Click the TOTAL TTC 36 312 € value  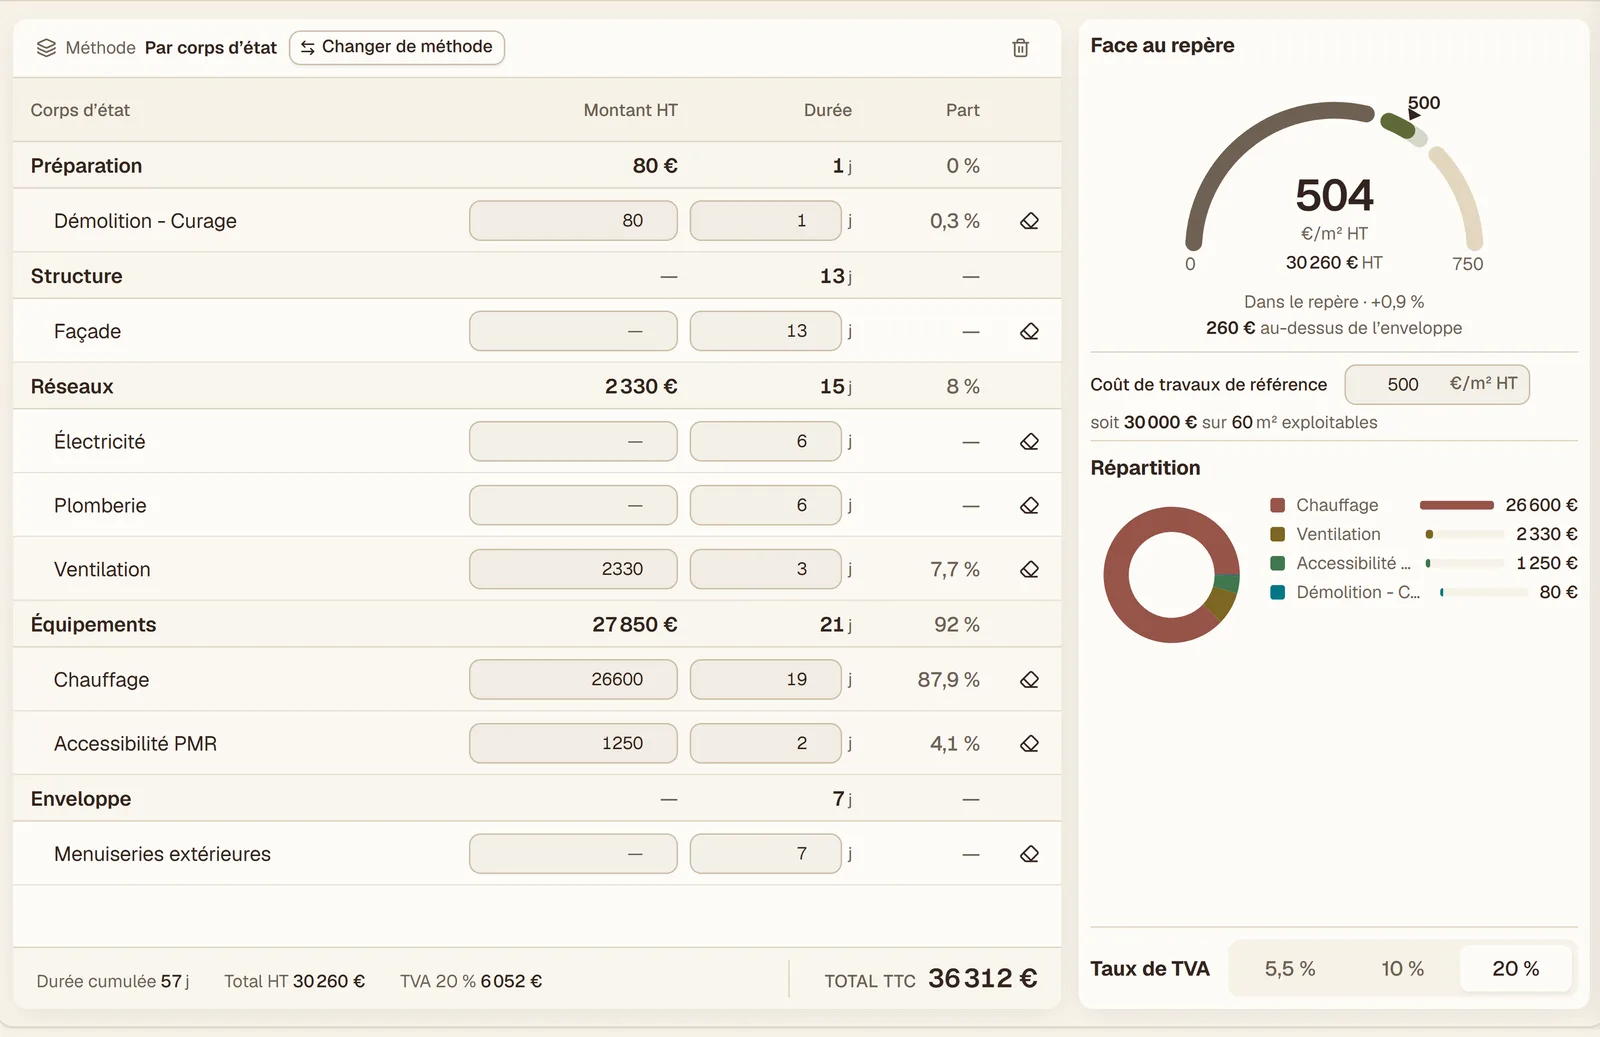(x=982, y=978)
